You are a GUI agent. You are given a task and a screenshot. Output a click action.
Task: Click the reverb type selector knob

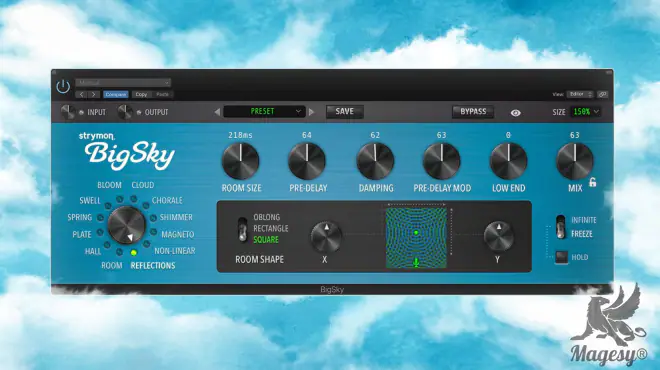tap(126, 225)
